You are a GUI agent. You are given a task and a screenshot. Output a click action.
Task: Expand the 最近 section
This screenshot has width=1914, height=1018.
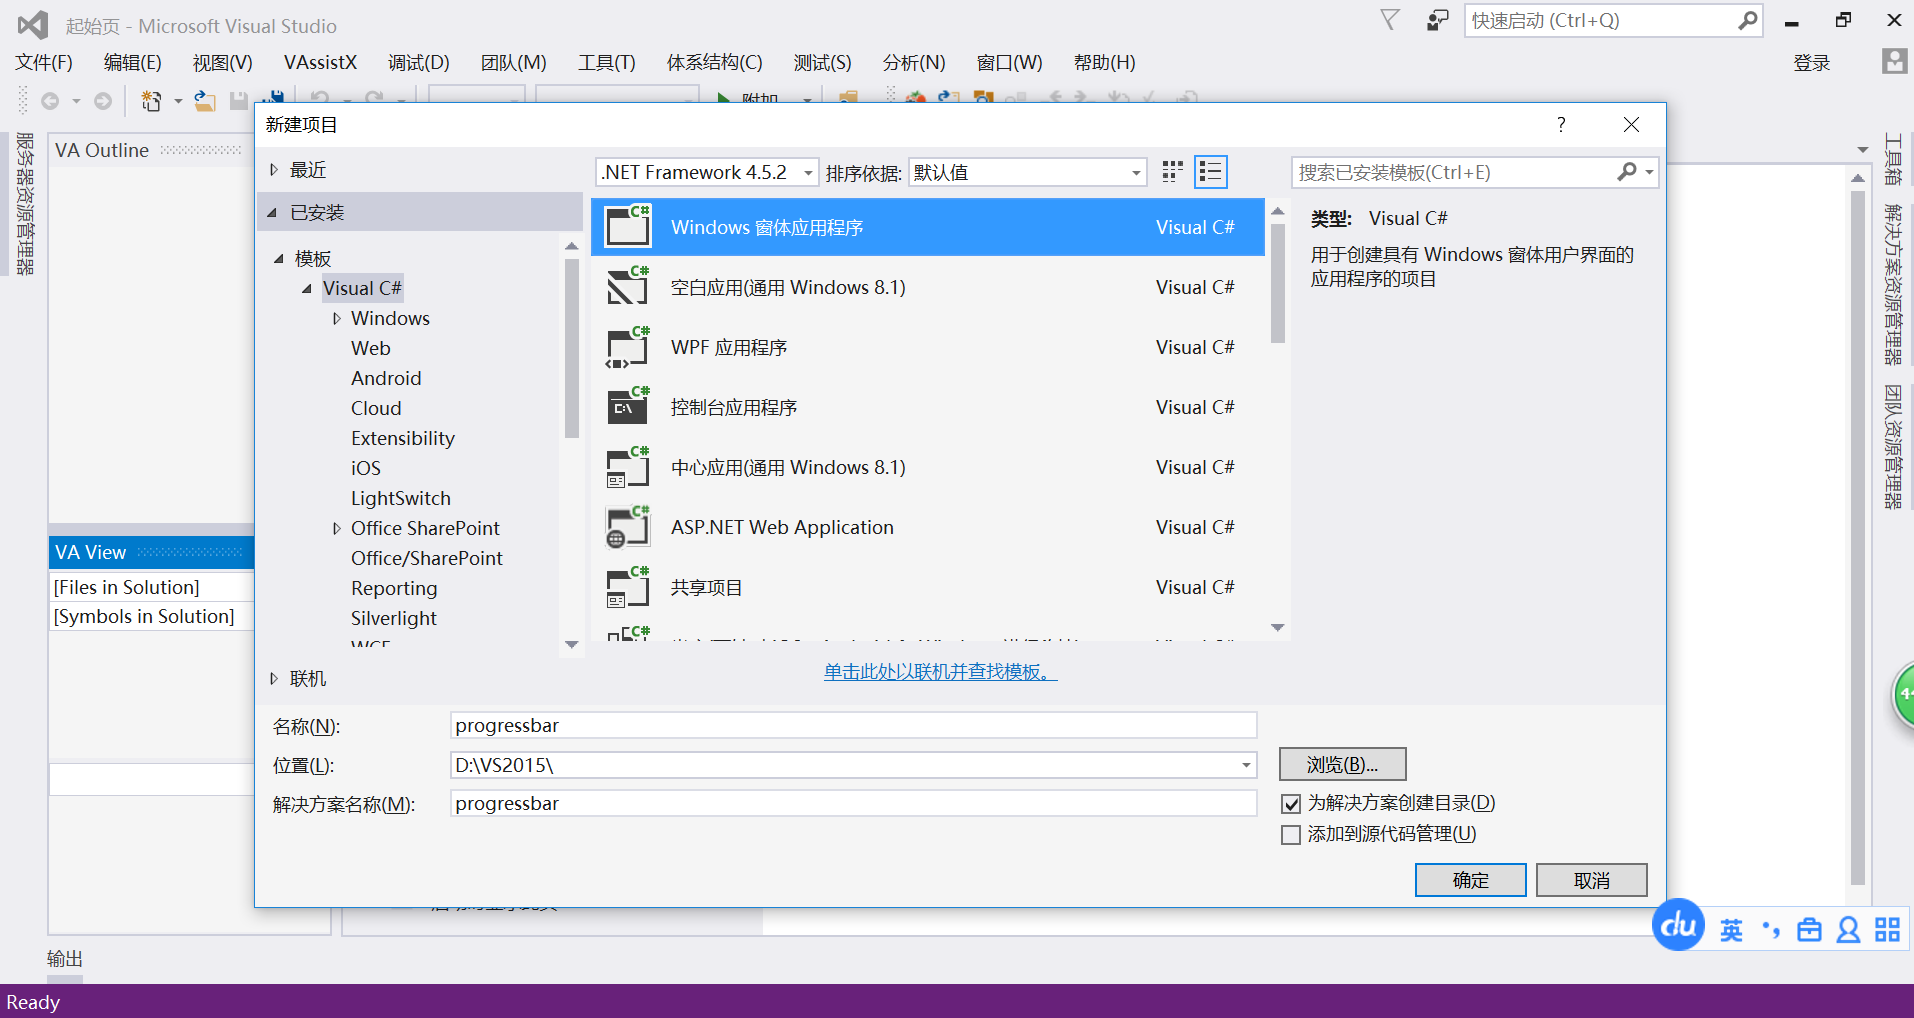pos(273,170)
